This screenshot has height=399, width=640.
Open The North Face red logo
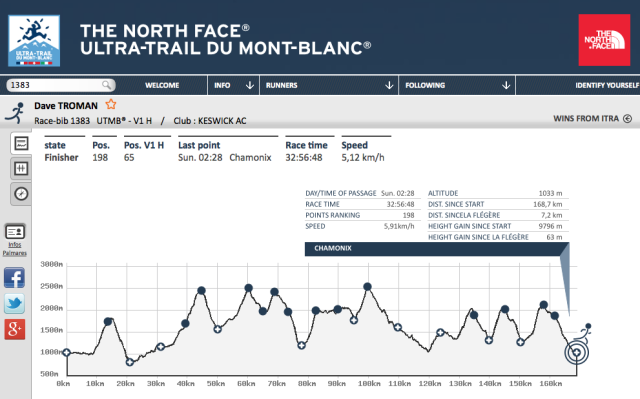604,40
